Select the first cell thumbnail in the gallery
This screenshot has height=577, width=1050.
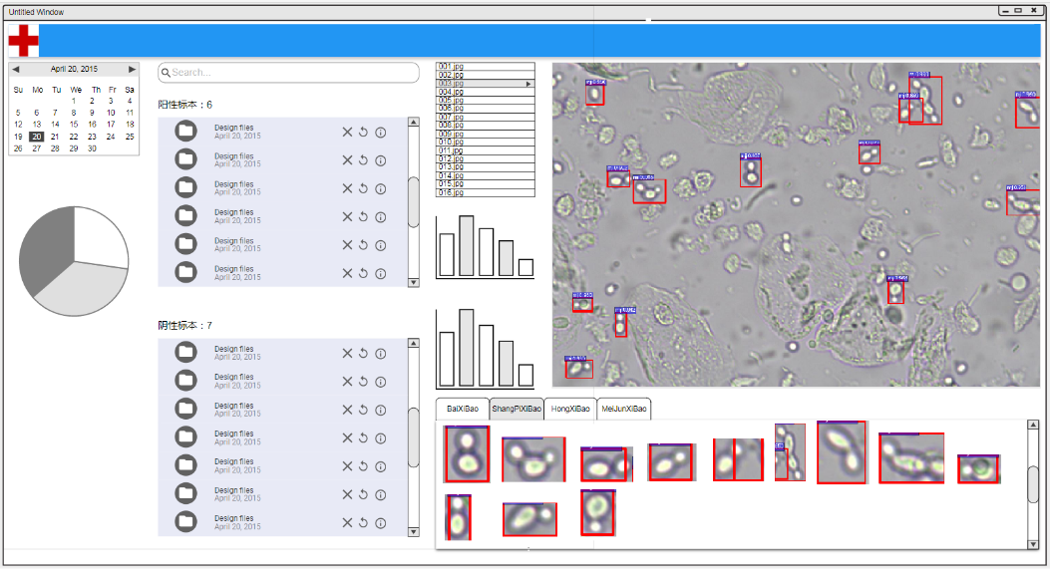466,454
